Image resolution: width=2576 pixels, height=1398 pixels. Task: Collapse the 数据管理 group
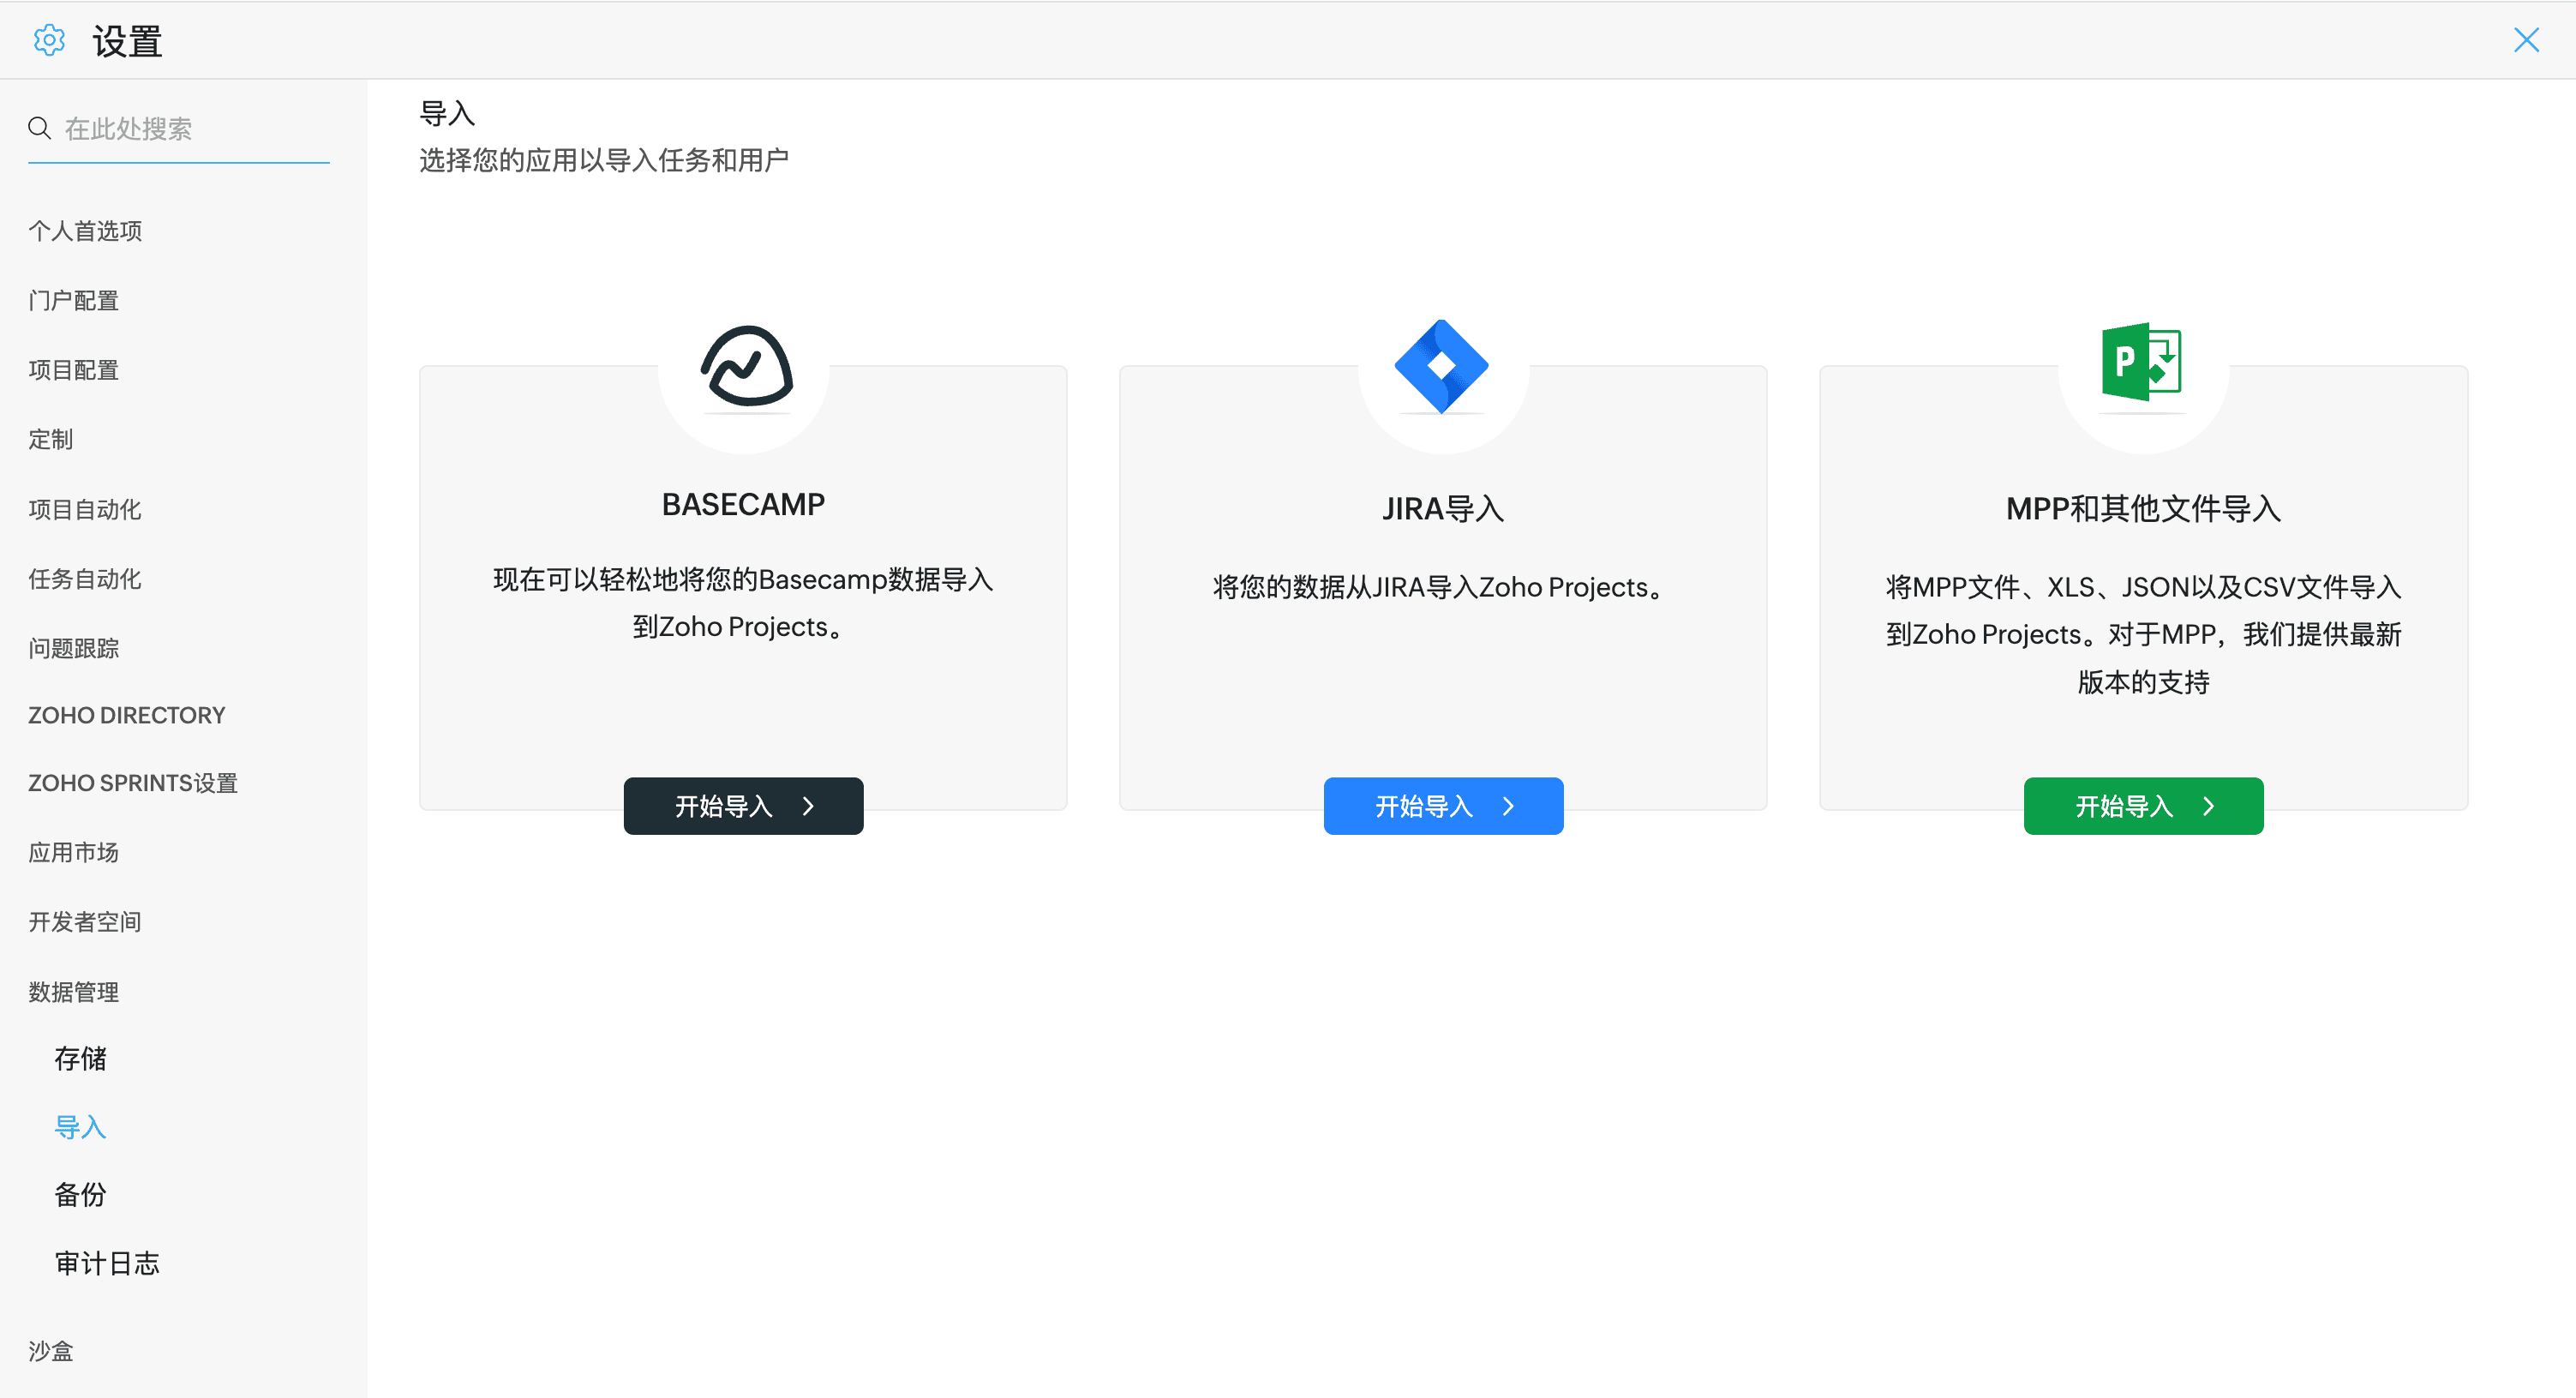[x=74, y=991]
